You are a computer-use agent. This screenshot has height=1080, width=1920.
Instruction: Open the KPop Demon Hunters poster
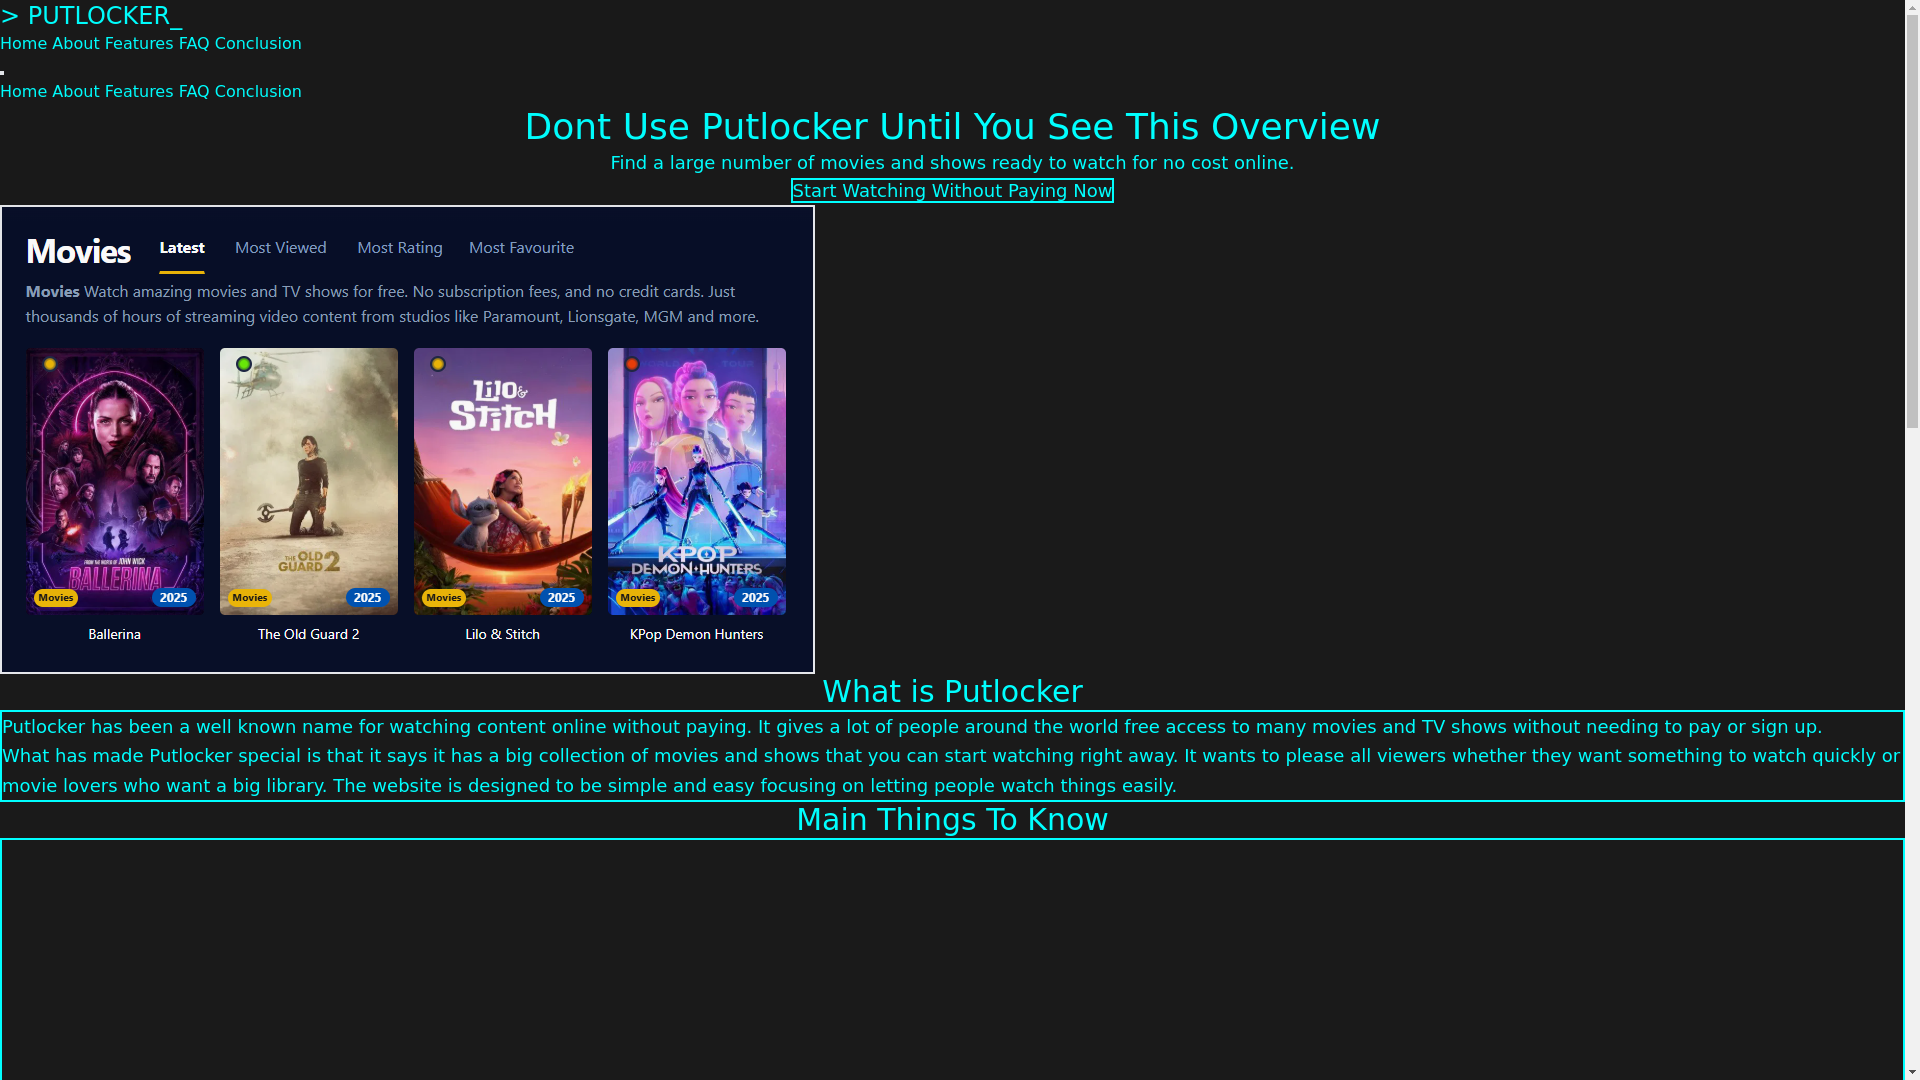click(x=697, y=481)
